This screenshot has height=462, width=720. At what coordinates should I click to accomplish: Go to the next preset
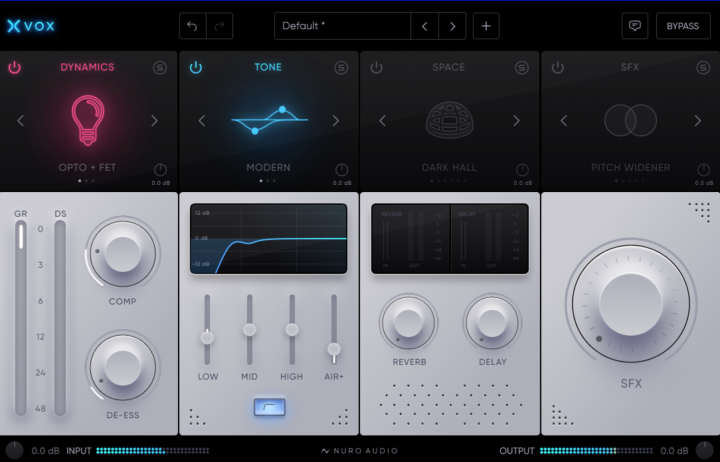point(452,26)
